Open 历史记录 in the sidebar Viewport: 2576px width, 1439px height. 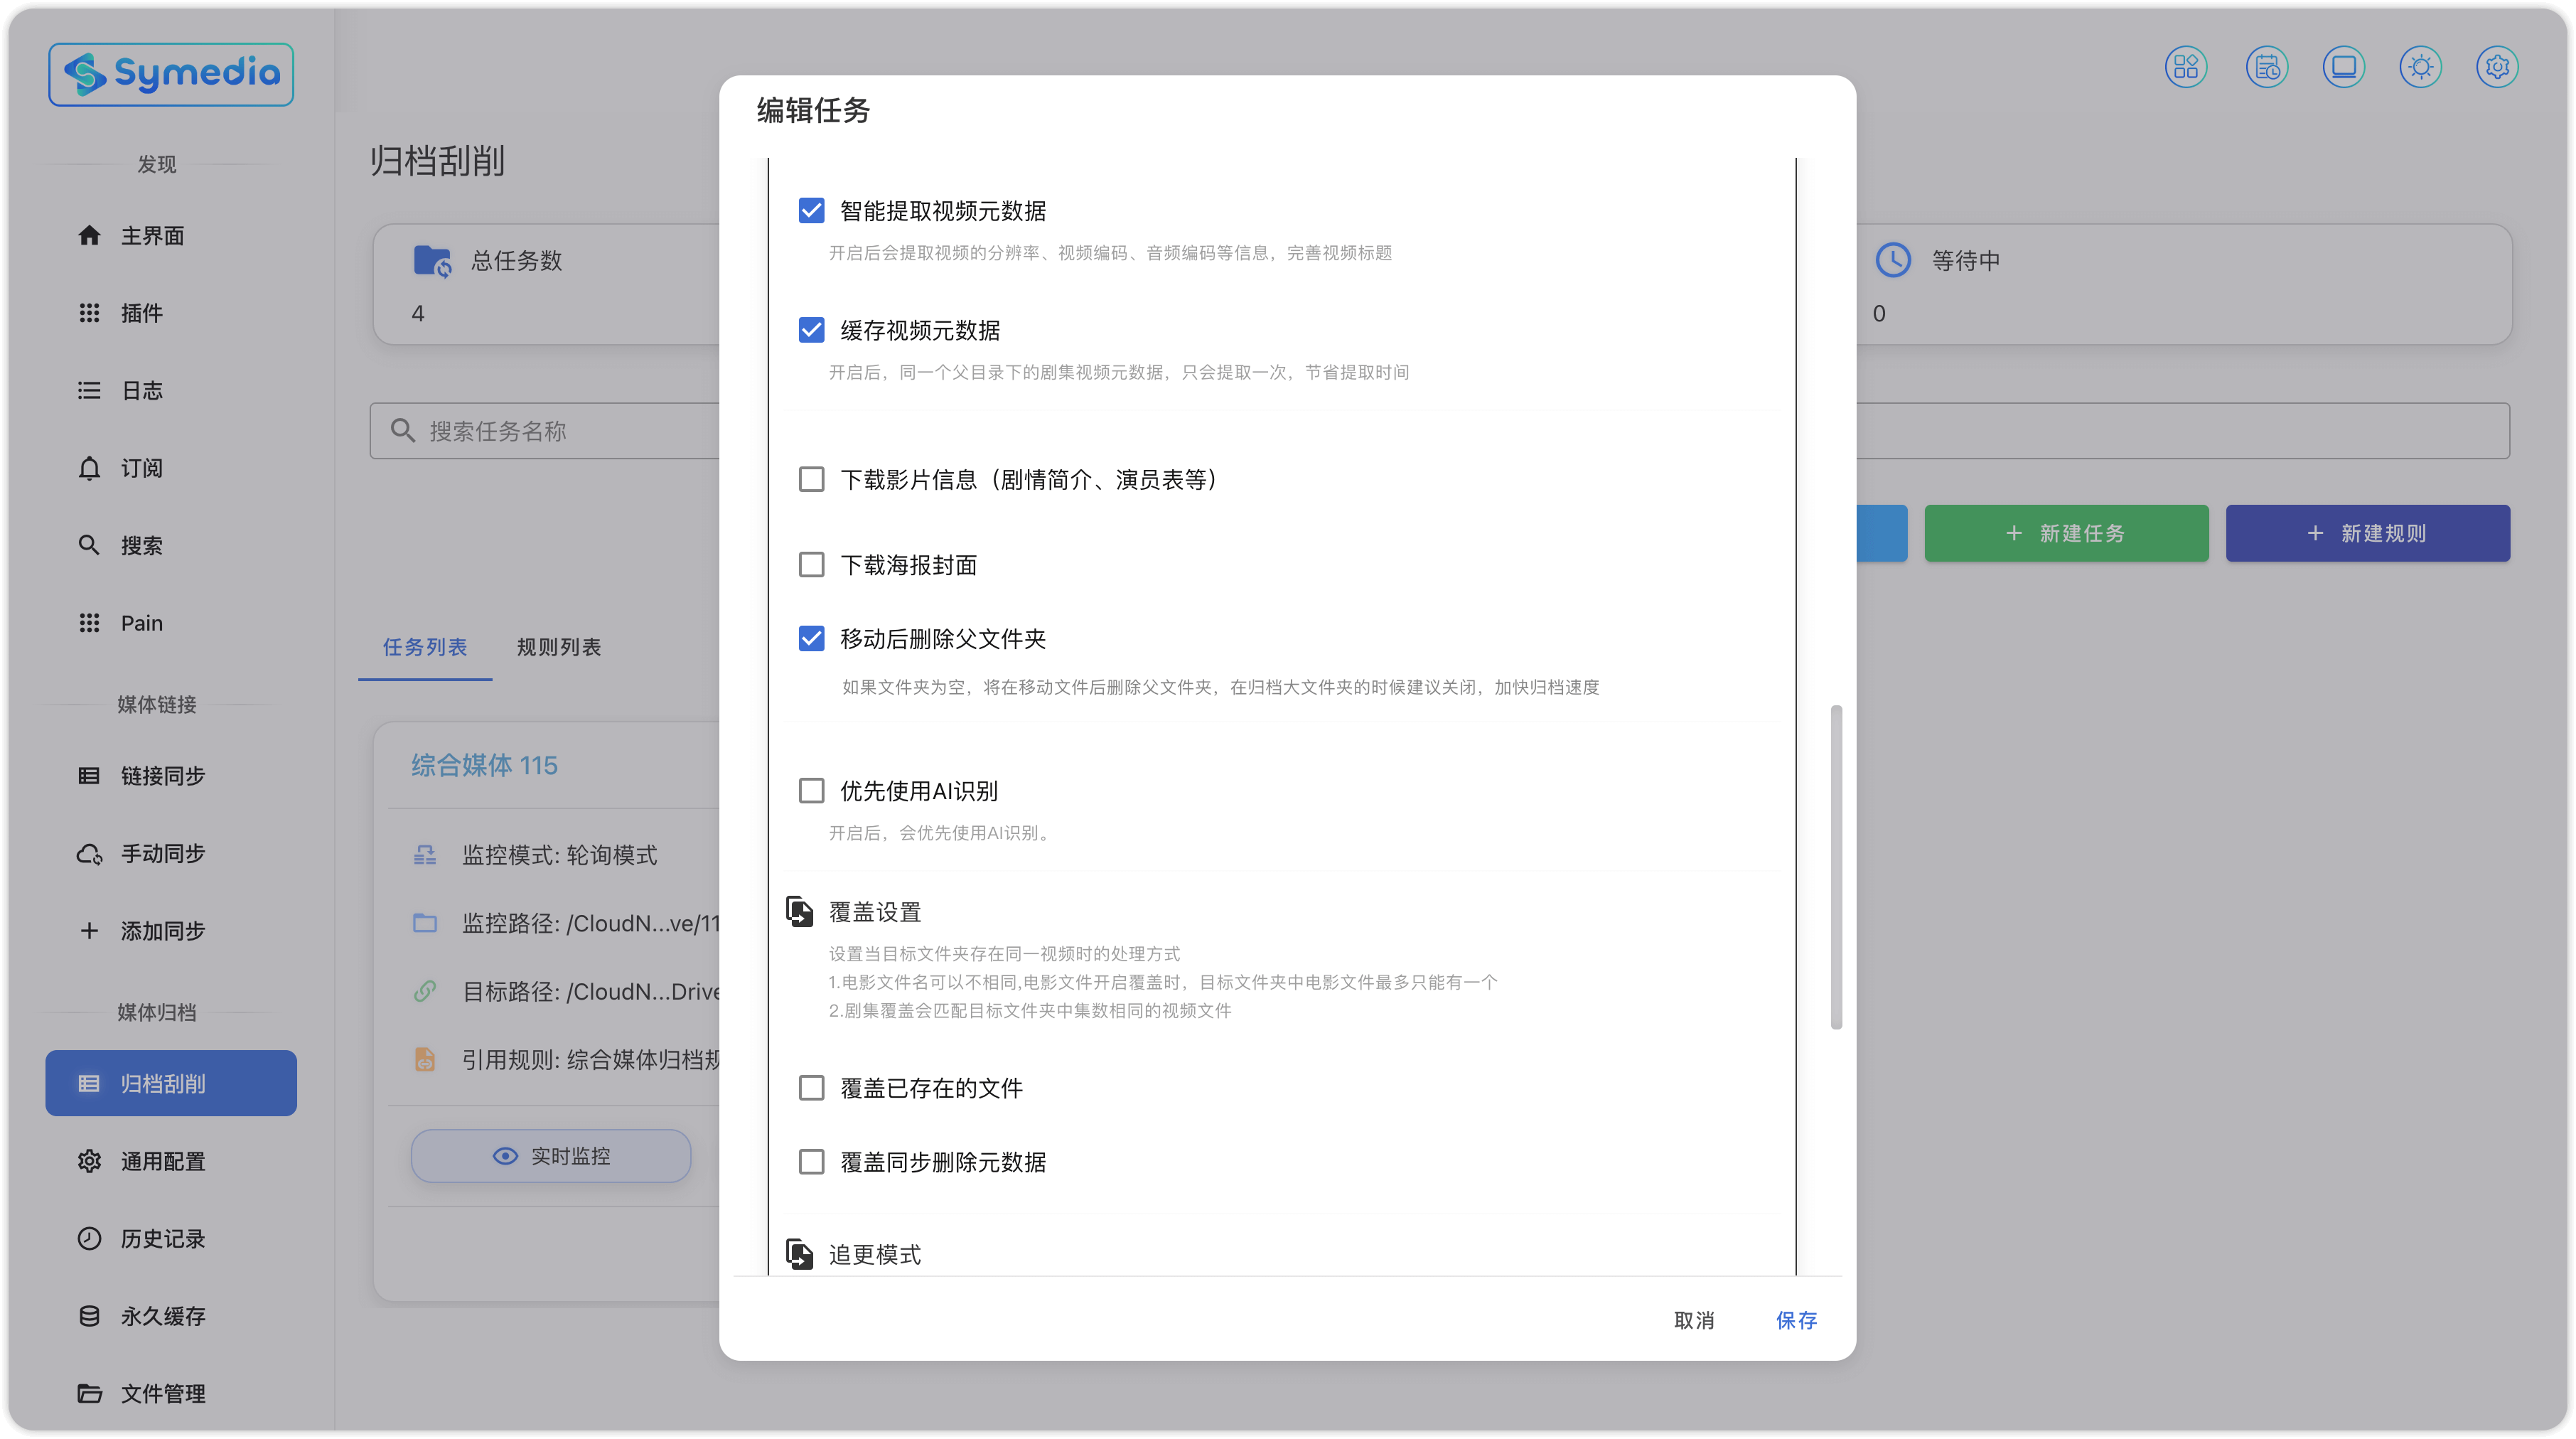point(162,1238)
